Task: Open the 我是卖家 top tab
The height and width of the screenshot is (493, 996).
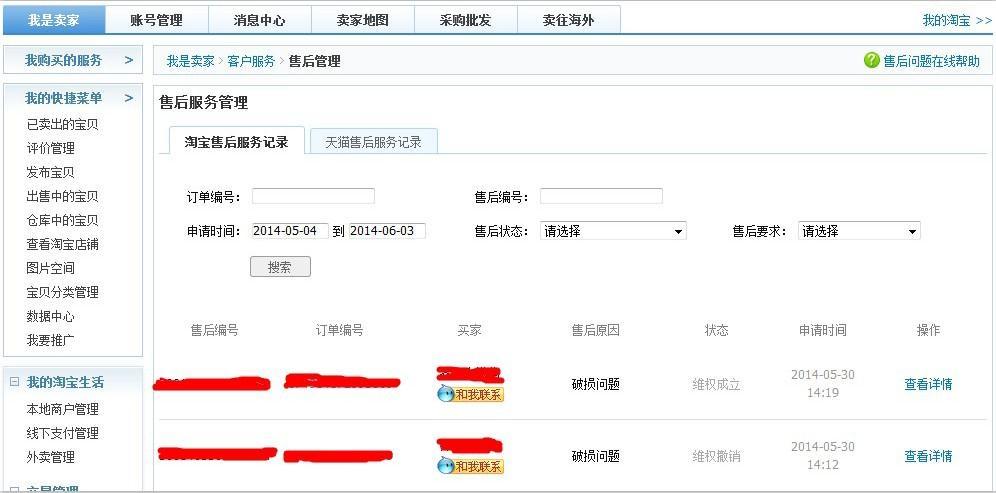Action: [x=53, y=20]
